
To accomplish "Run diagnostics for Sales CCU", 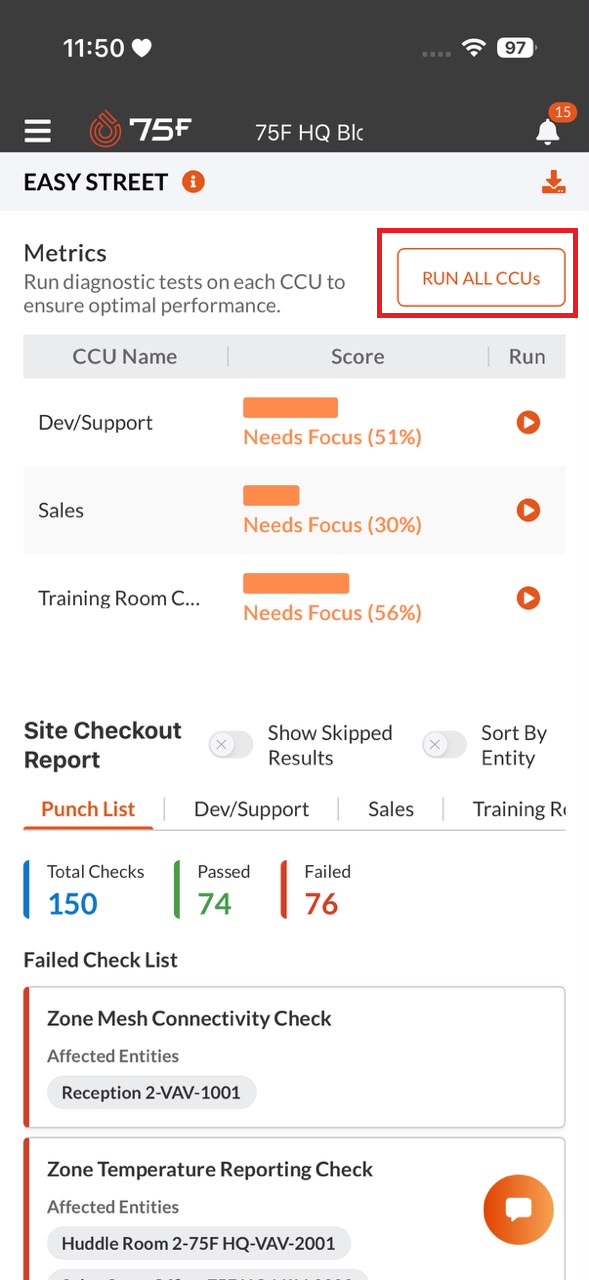I will coord(528,510).
